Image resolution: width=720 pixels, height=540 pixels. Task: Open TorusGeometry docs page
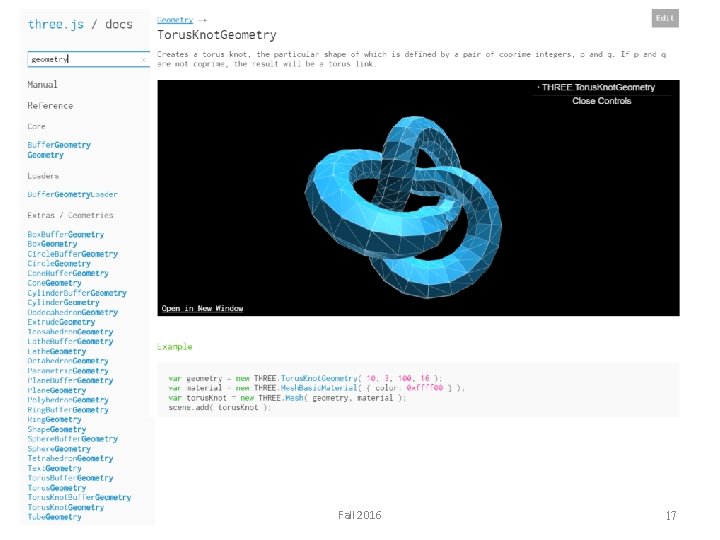point(57,488)
